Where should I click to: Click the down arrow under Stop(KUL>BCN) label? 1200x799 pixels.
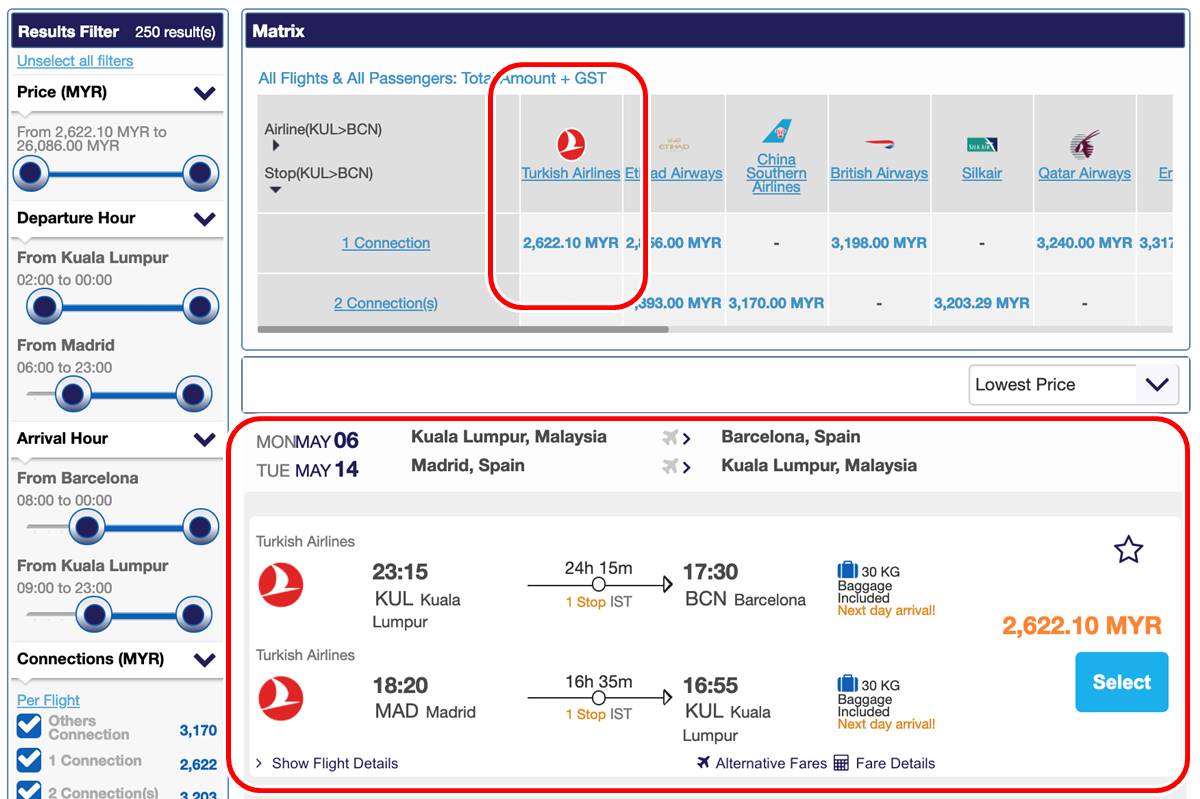276,189
